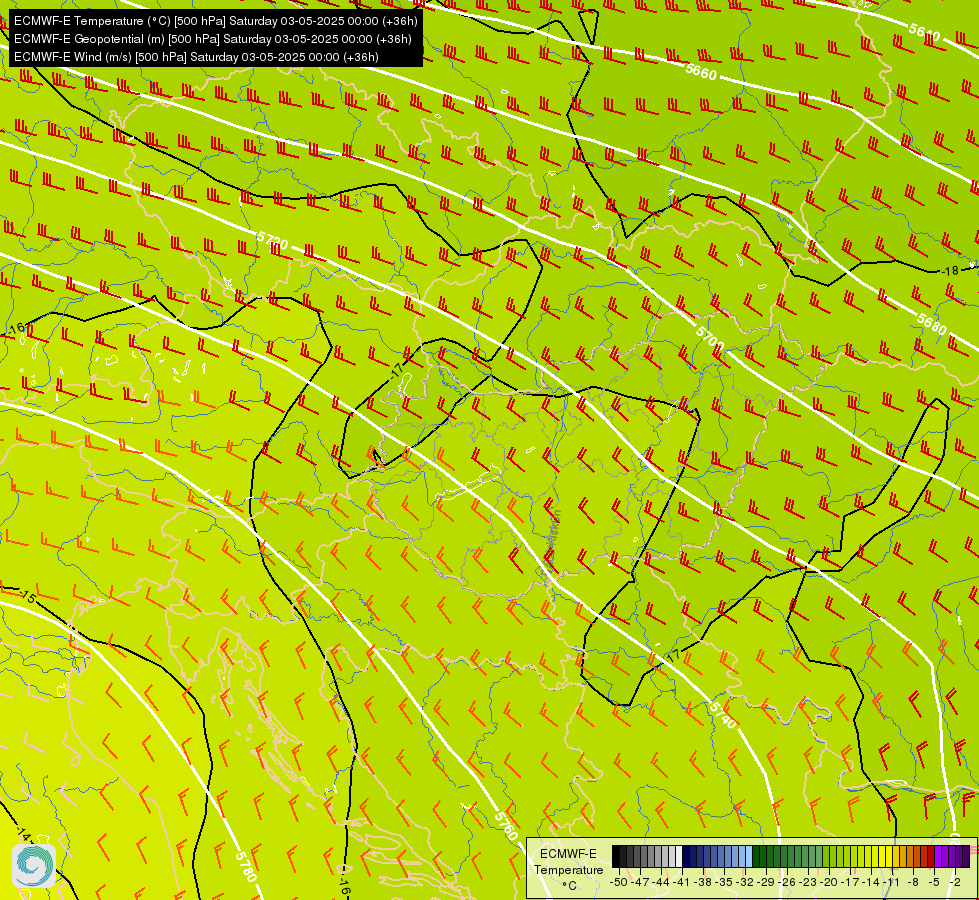Select the ECMWF-E Wind title line
Screen dimensions: 979x900
coord(196,57)
